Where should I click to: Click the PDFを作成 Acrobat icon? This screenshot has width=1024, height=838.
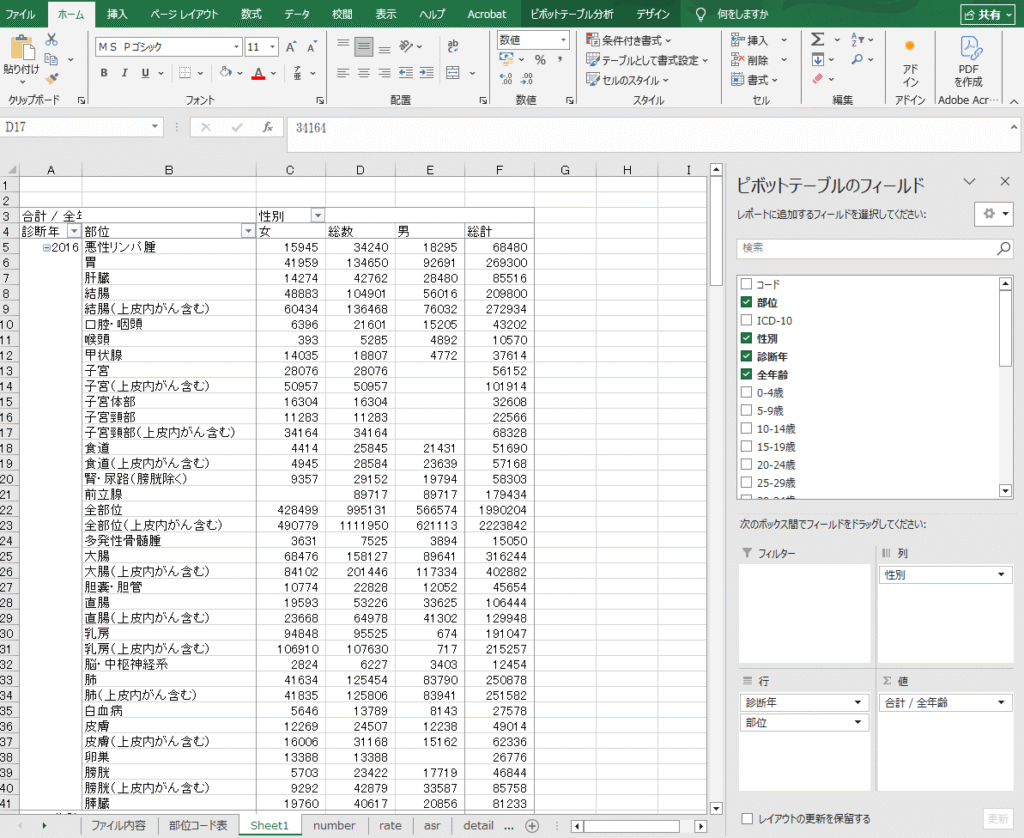[969, 60]
